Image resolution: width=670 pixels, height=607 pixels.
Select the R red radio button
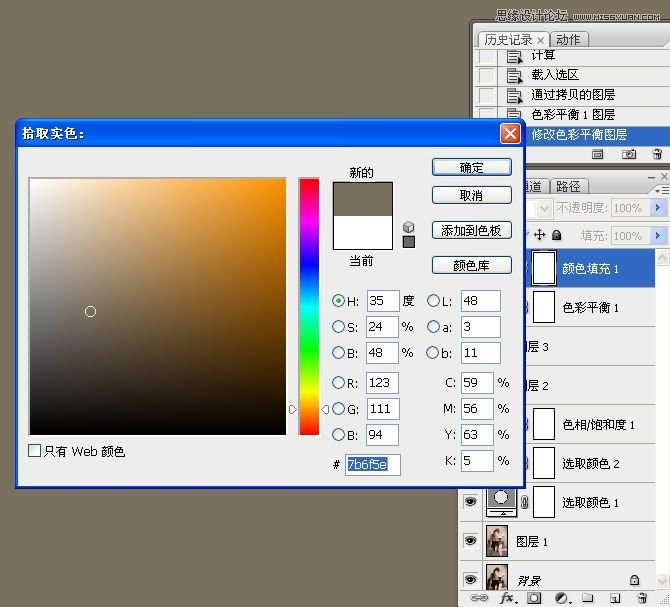point(338,382)
